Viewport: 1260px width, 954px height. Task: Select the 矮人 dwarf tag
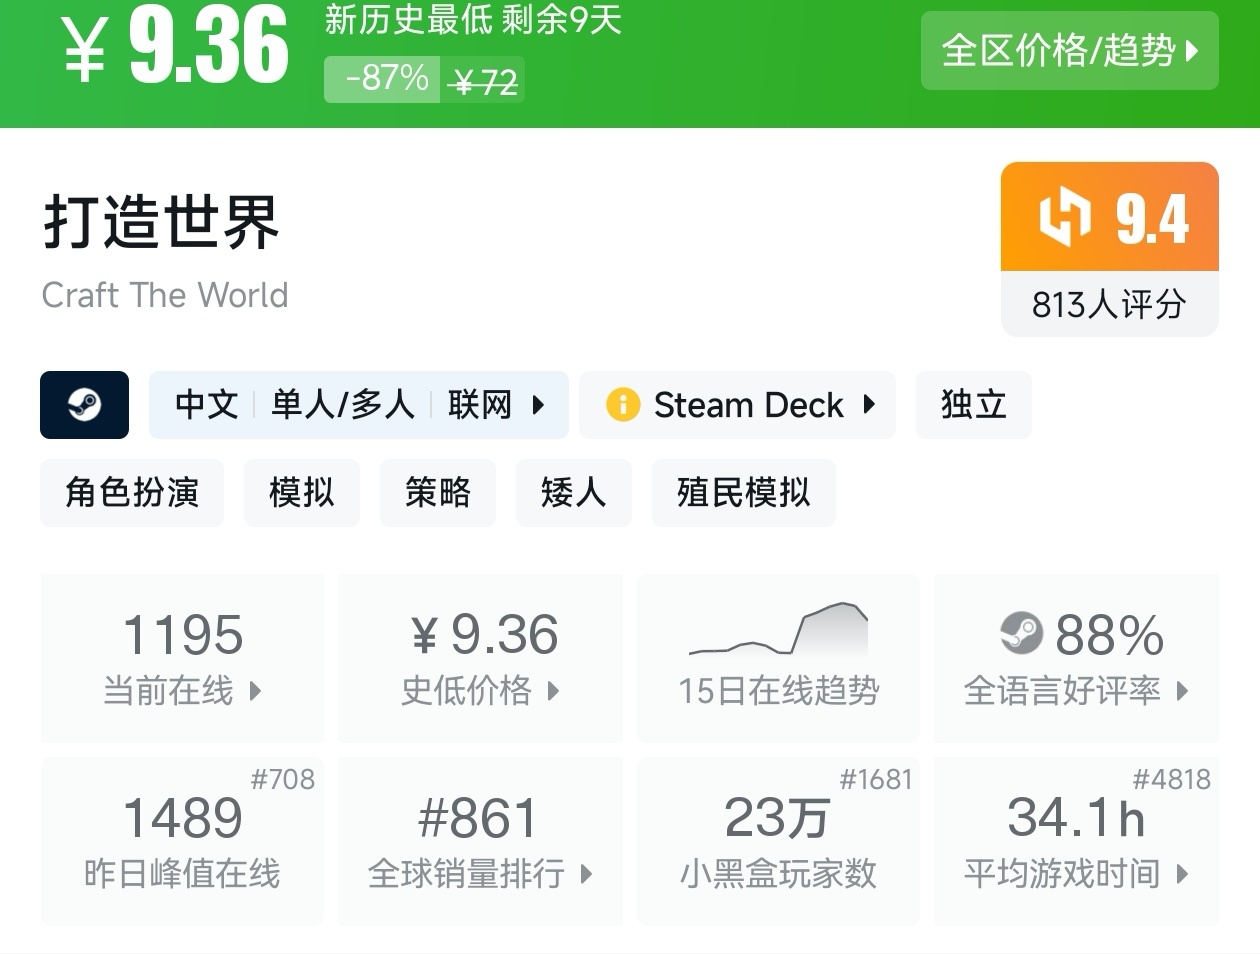tap(573, 493)
